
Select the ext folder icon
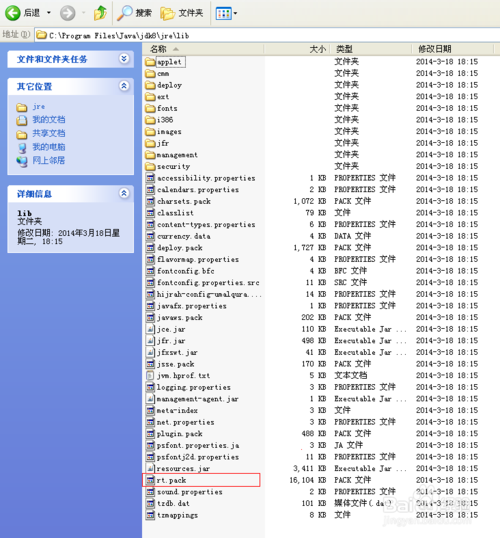coord(150,97)
